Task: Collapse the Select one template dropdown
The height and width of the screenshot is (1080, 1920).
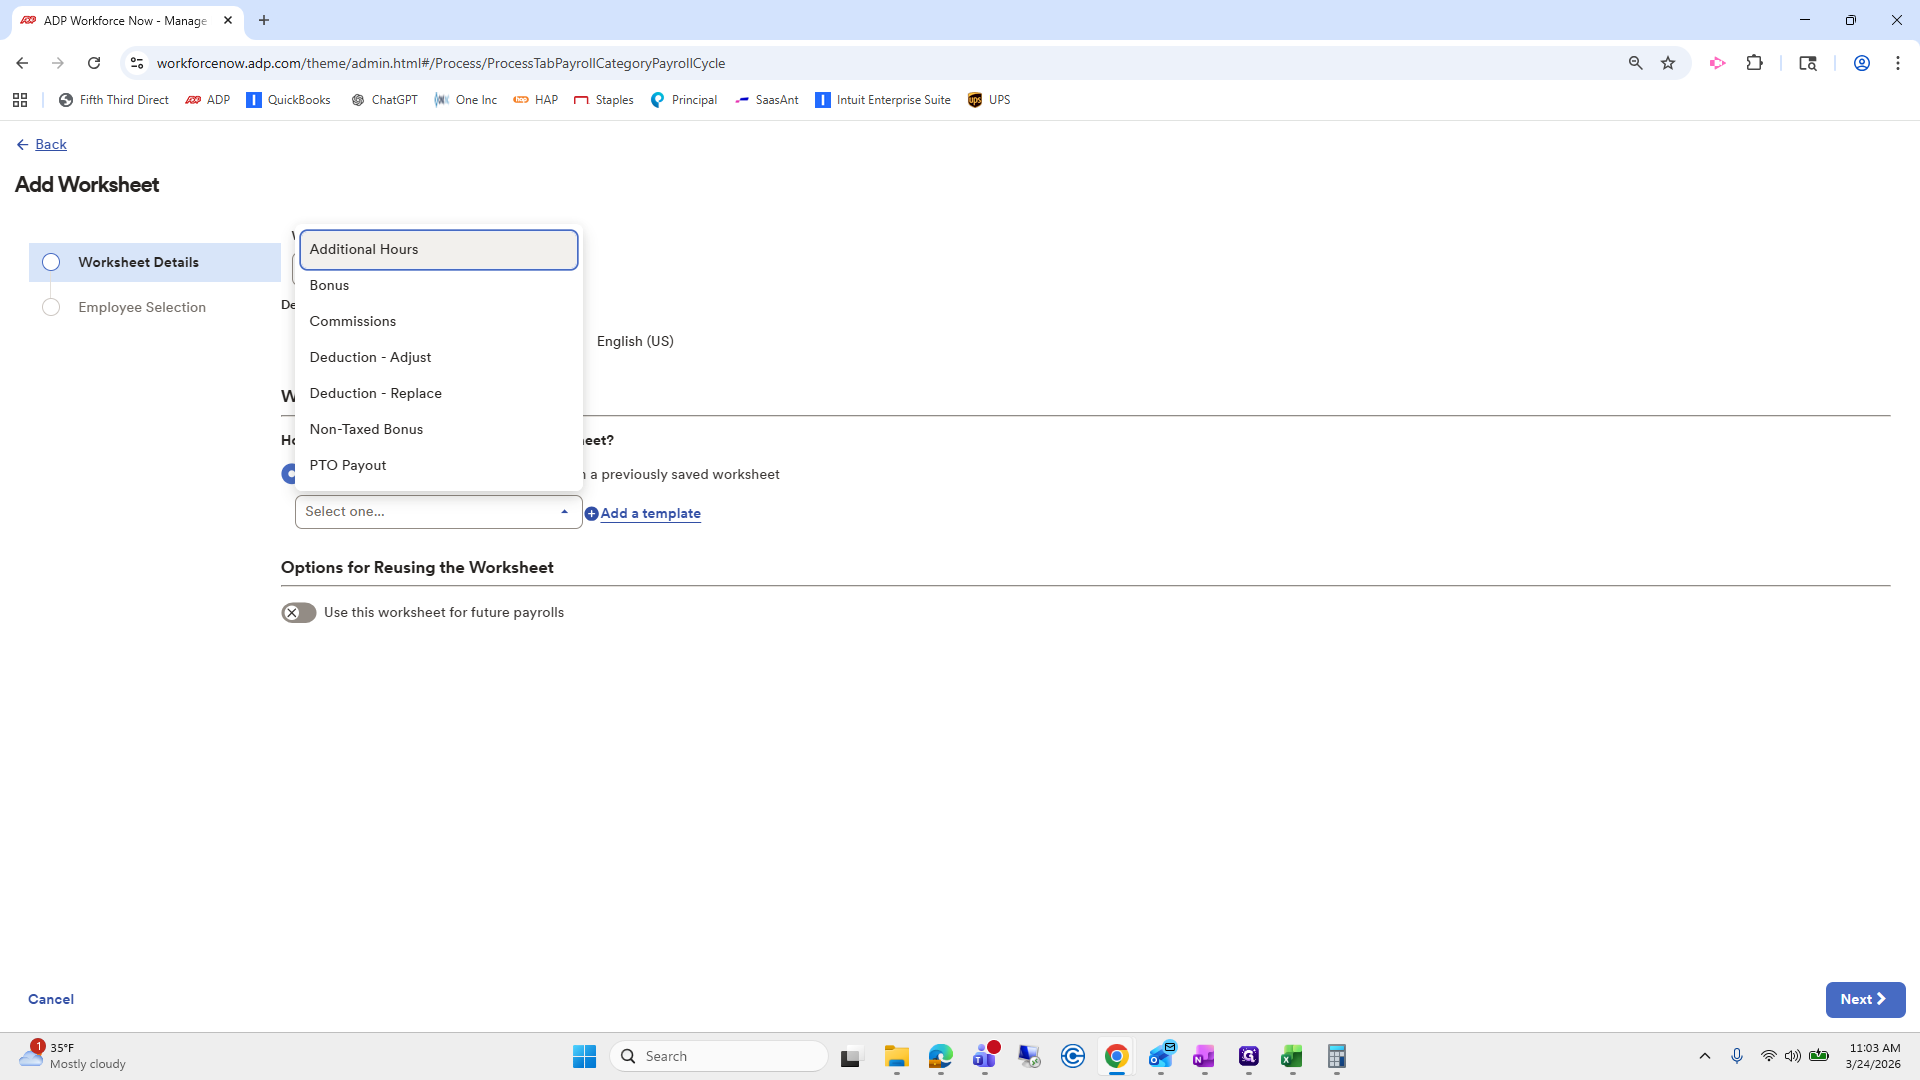Action: (564, 512)
